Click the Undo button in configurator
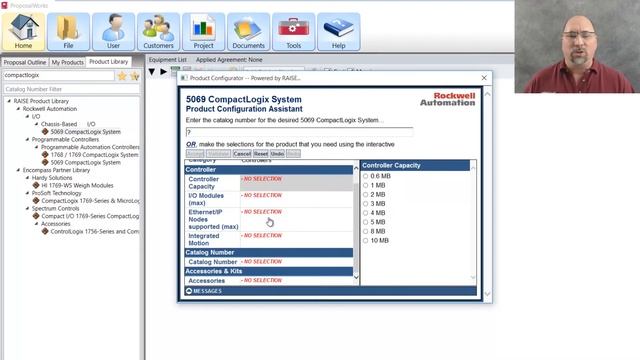This screenshot has width=640, height=360. (277, 154)
